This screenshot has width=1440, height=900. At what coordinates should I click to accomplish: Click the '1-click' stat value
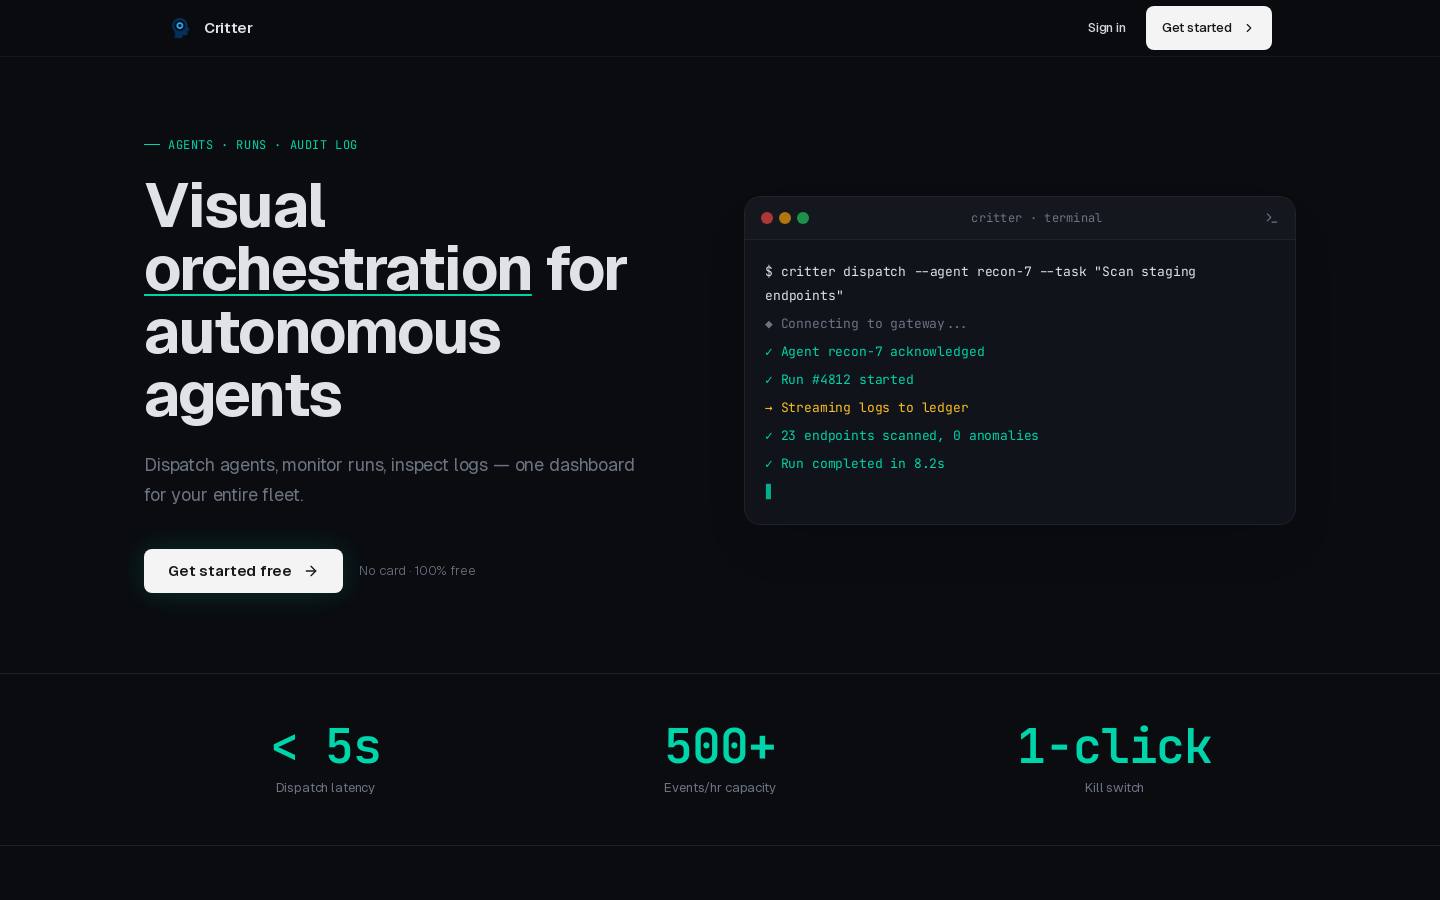coord(1114,747)
